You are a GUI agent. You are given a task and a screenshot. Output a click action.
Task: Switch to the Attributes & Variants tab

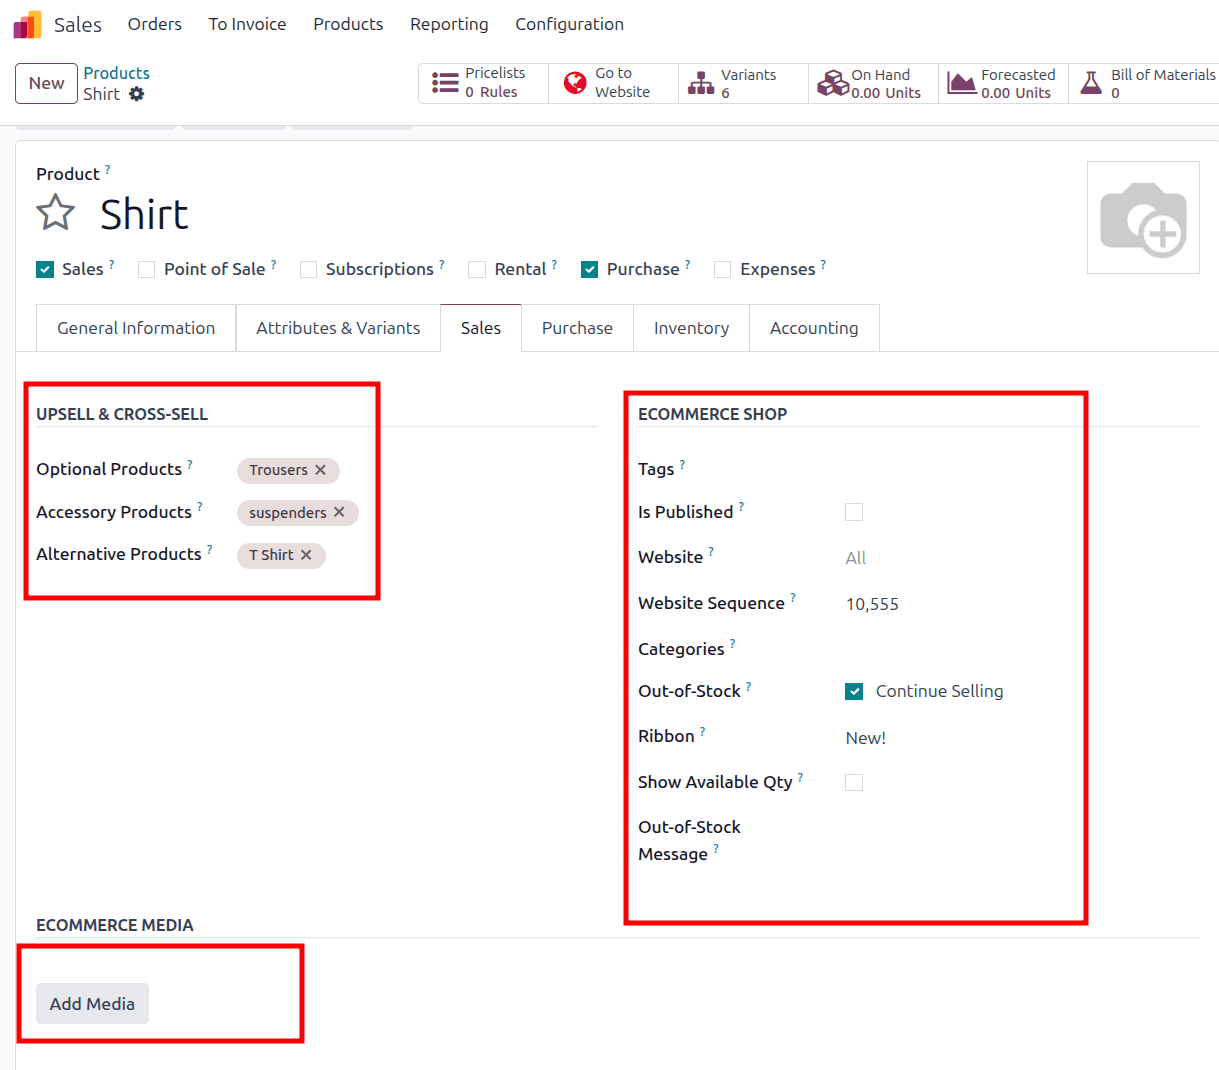[x=338, y=328]
